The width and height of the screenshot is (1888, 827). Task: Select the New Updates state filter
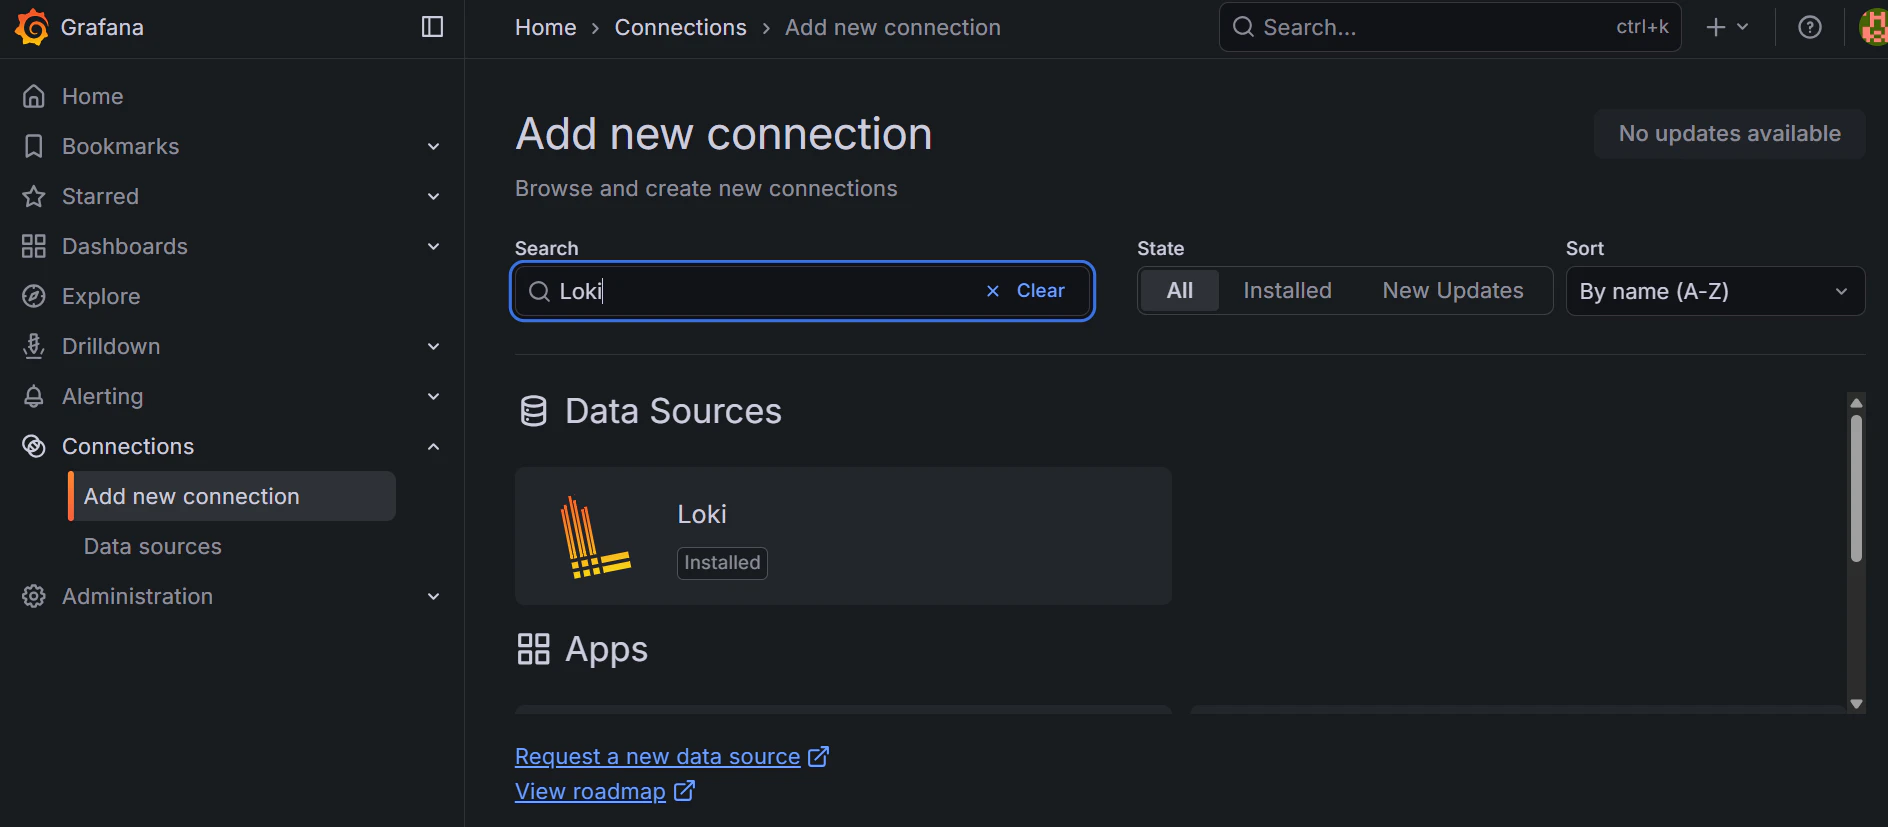click(1453, 291)
